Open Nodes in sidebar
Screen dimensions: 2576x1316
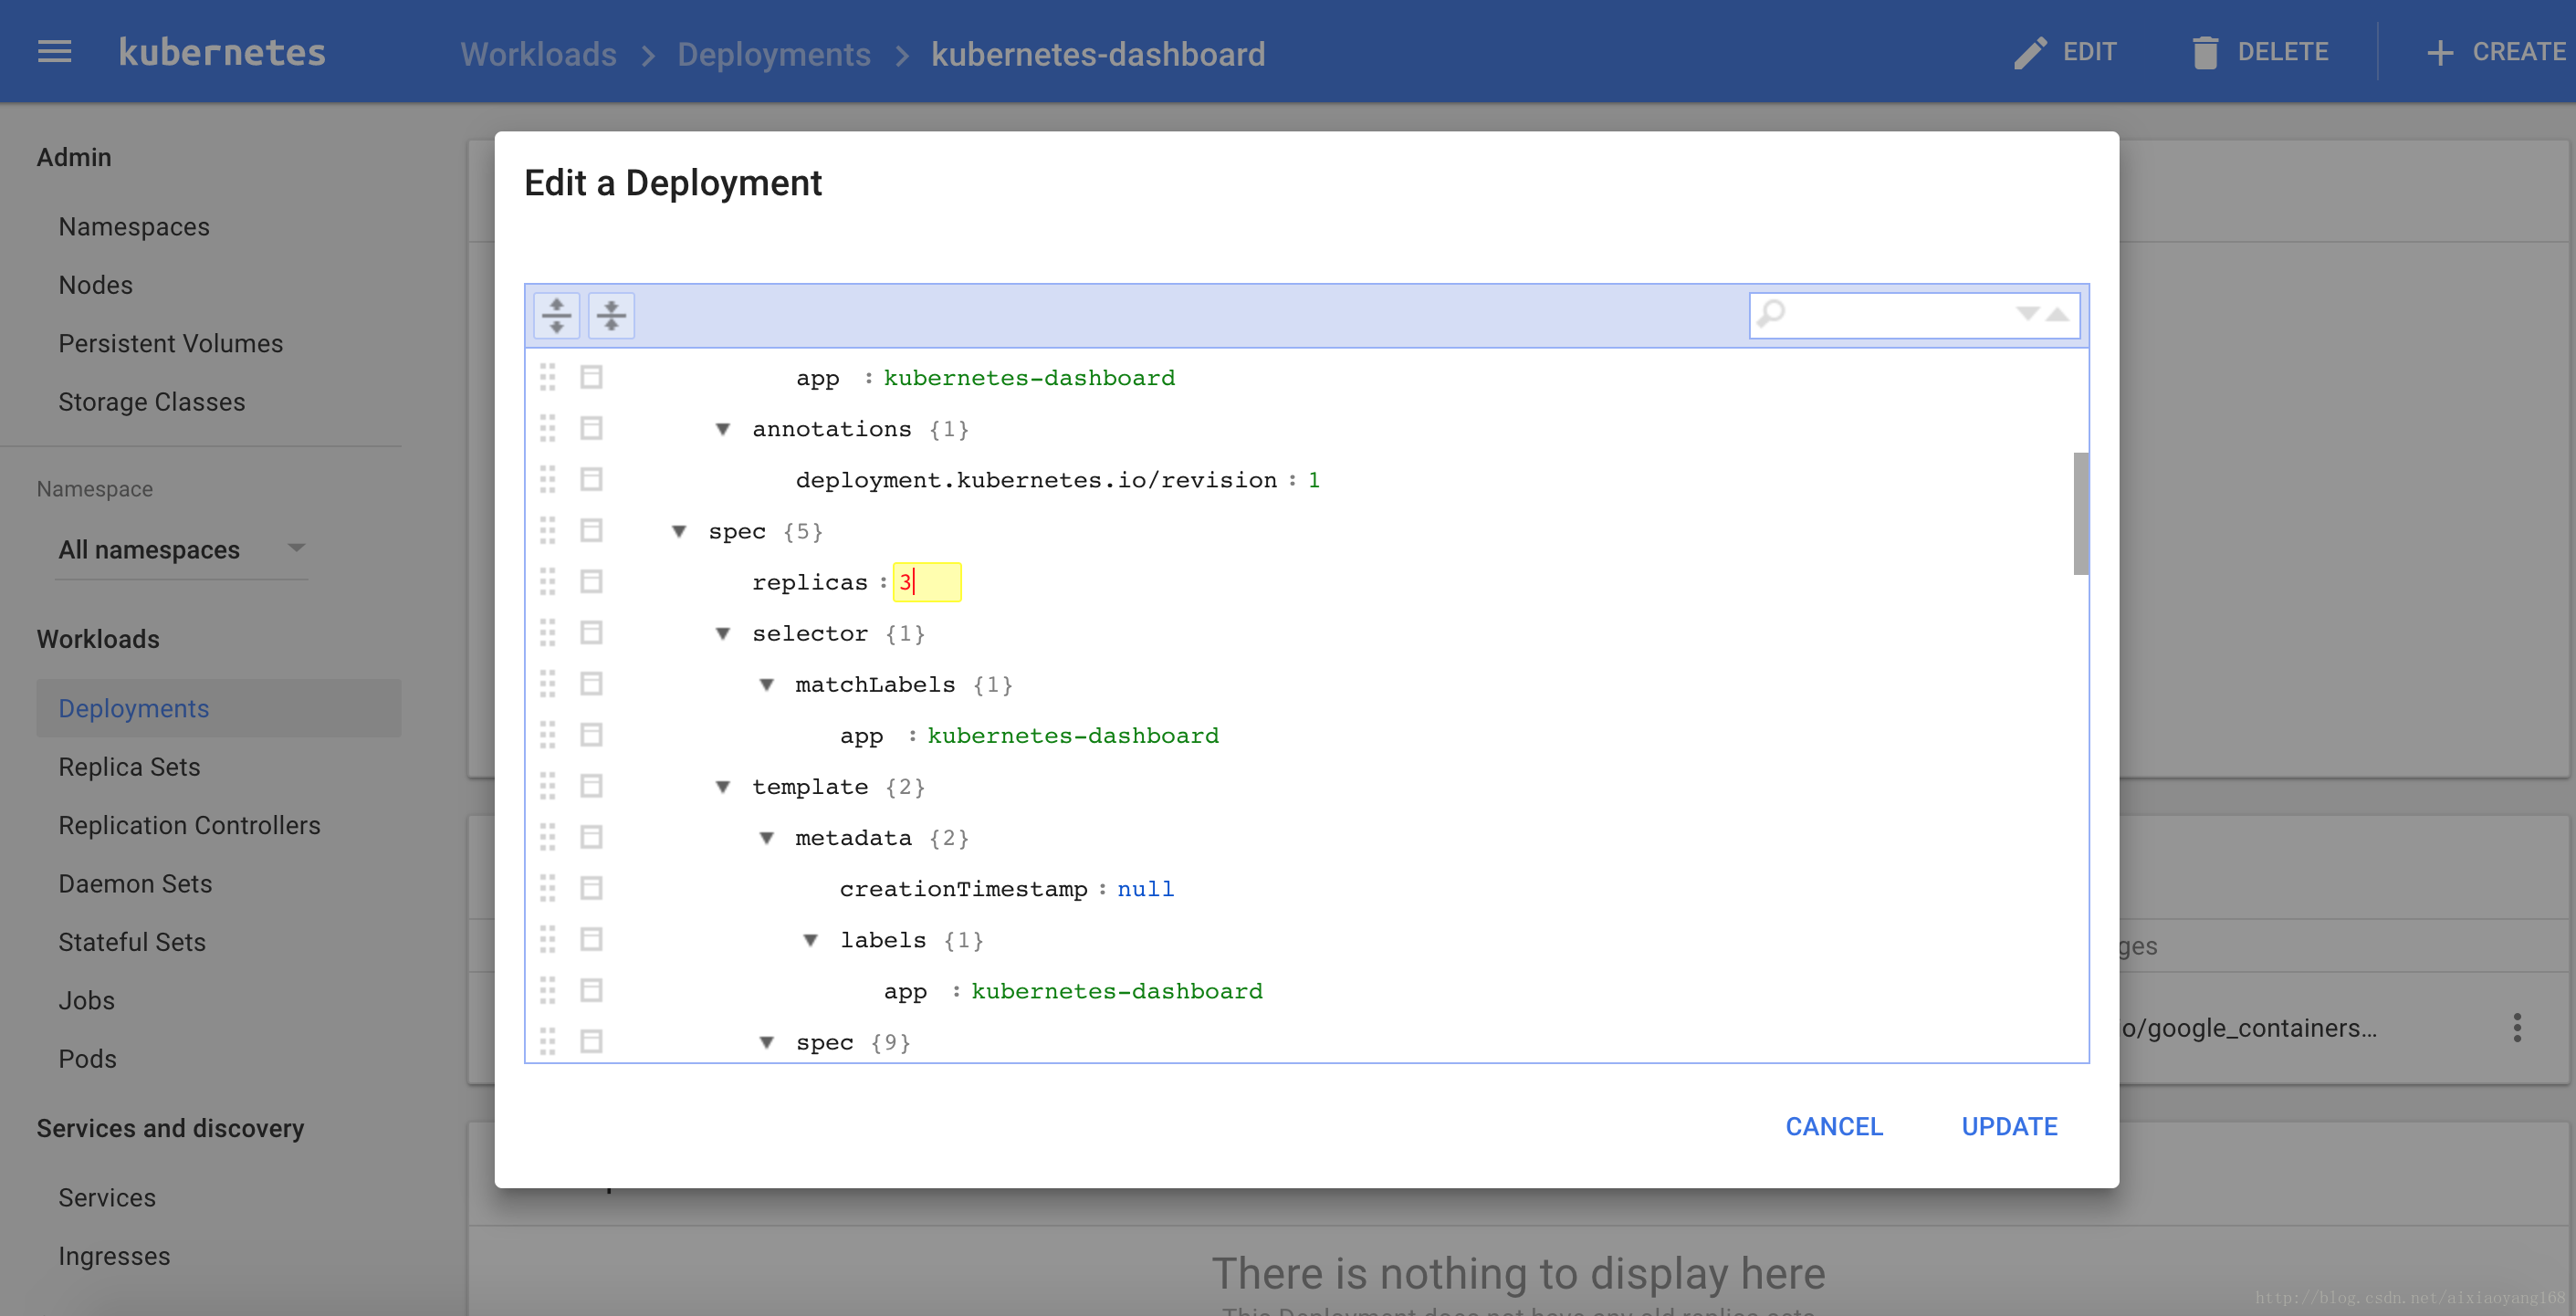click(x=95, y=285)
